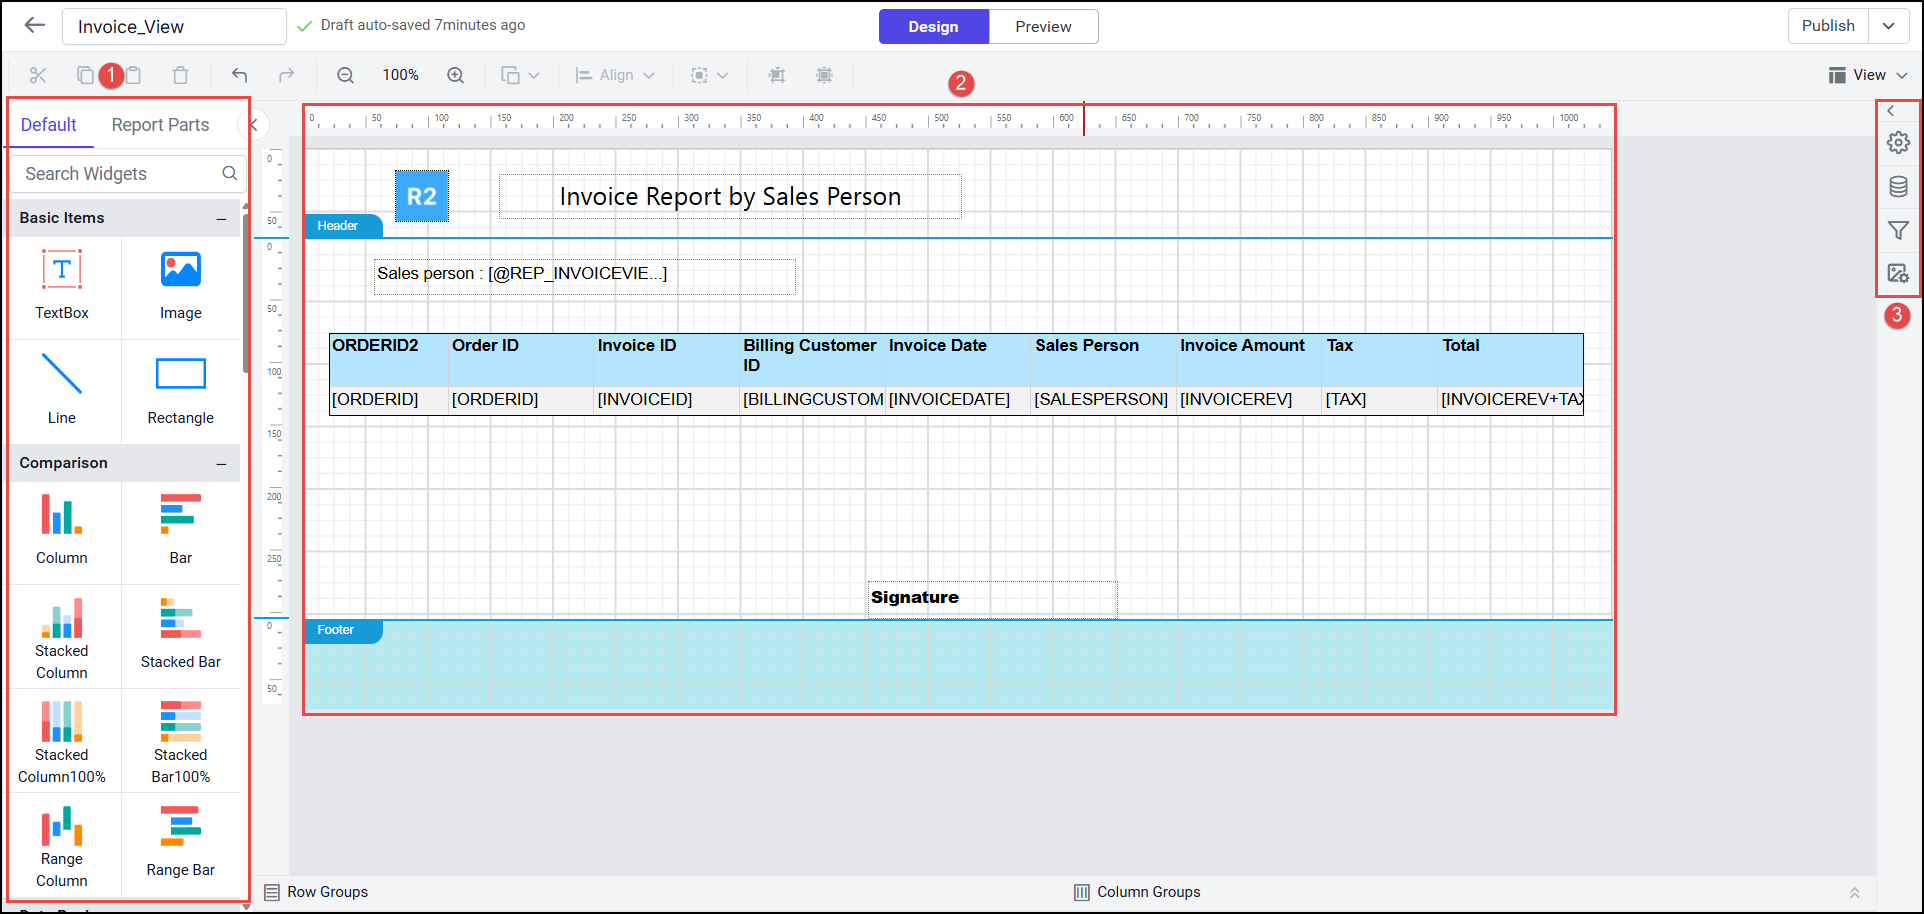Click the Publish button

1827,26
